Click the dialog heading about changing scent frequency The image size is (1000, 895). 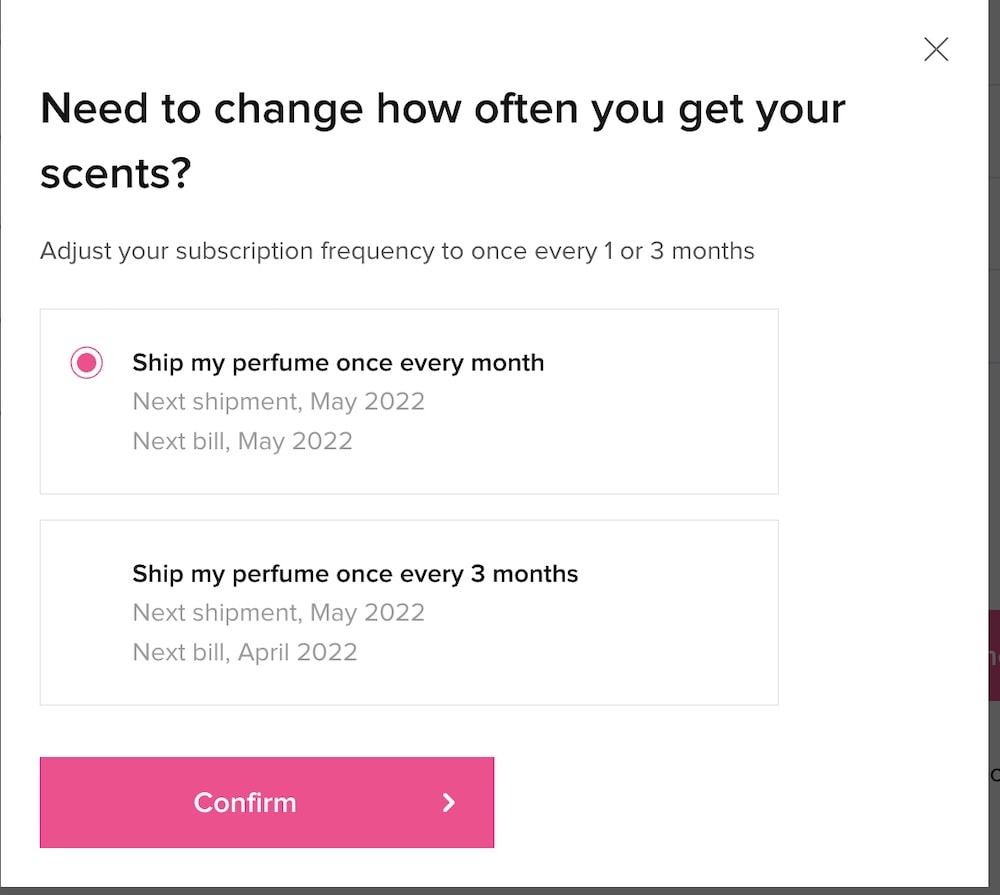point(442,109)
